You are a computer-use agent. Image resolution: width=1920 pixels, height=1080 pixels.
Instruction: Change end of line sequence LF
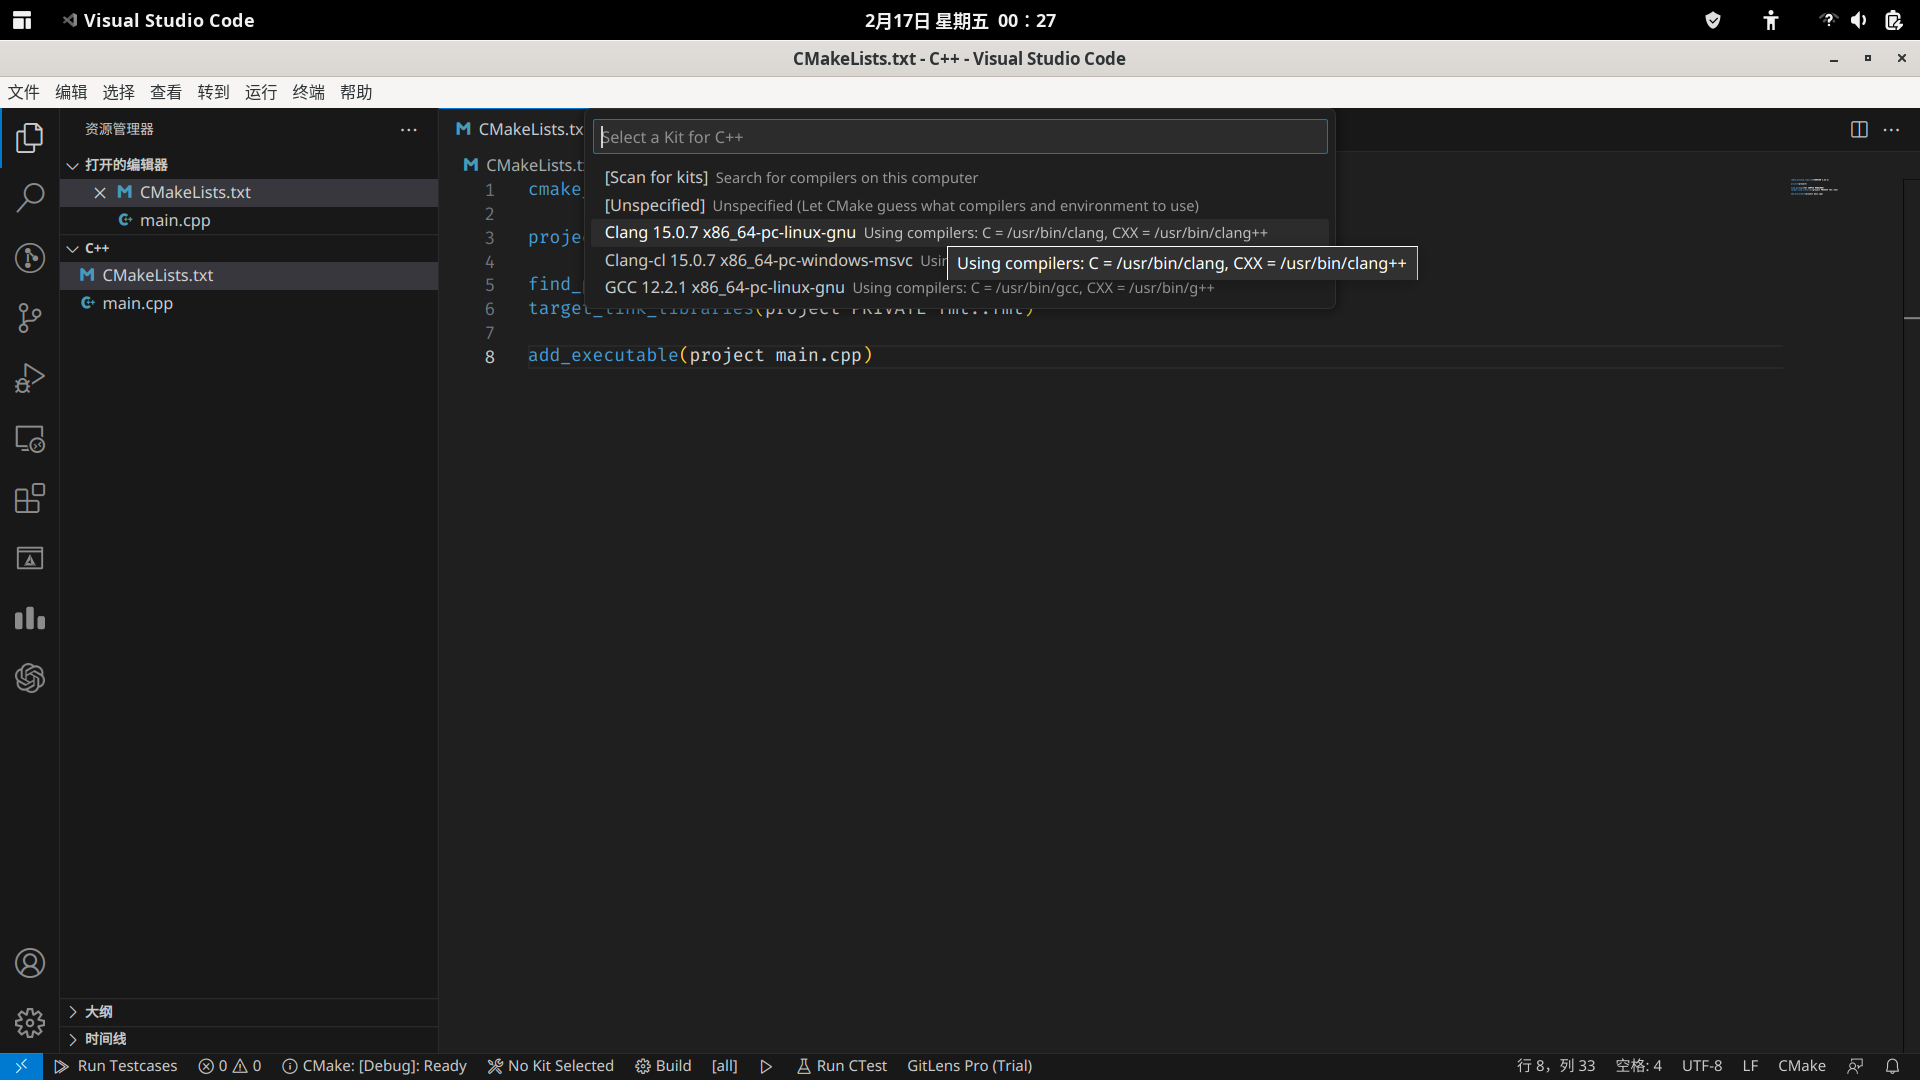coord(1750,1067)
